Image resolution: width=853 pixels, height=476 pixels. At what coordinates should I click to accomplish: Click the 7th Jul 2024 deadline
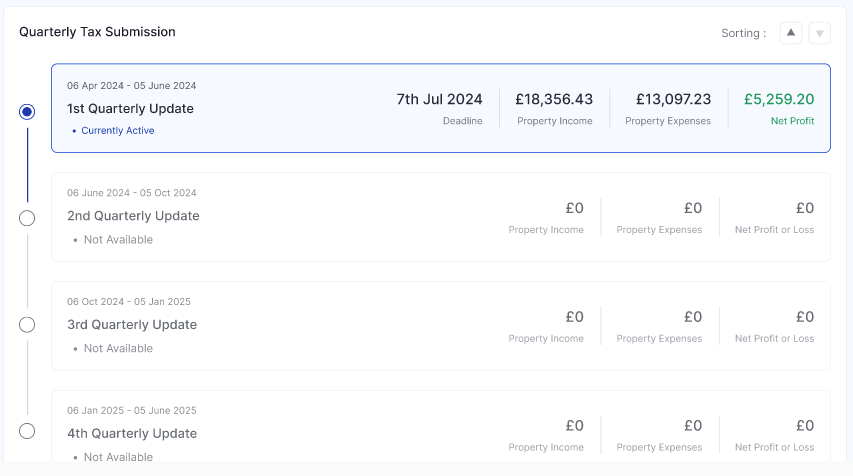[439, 99]
